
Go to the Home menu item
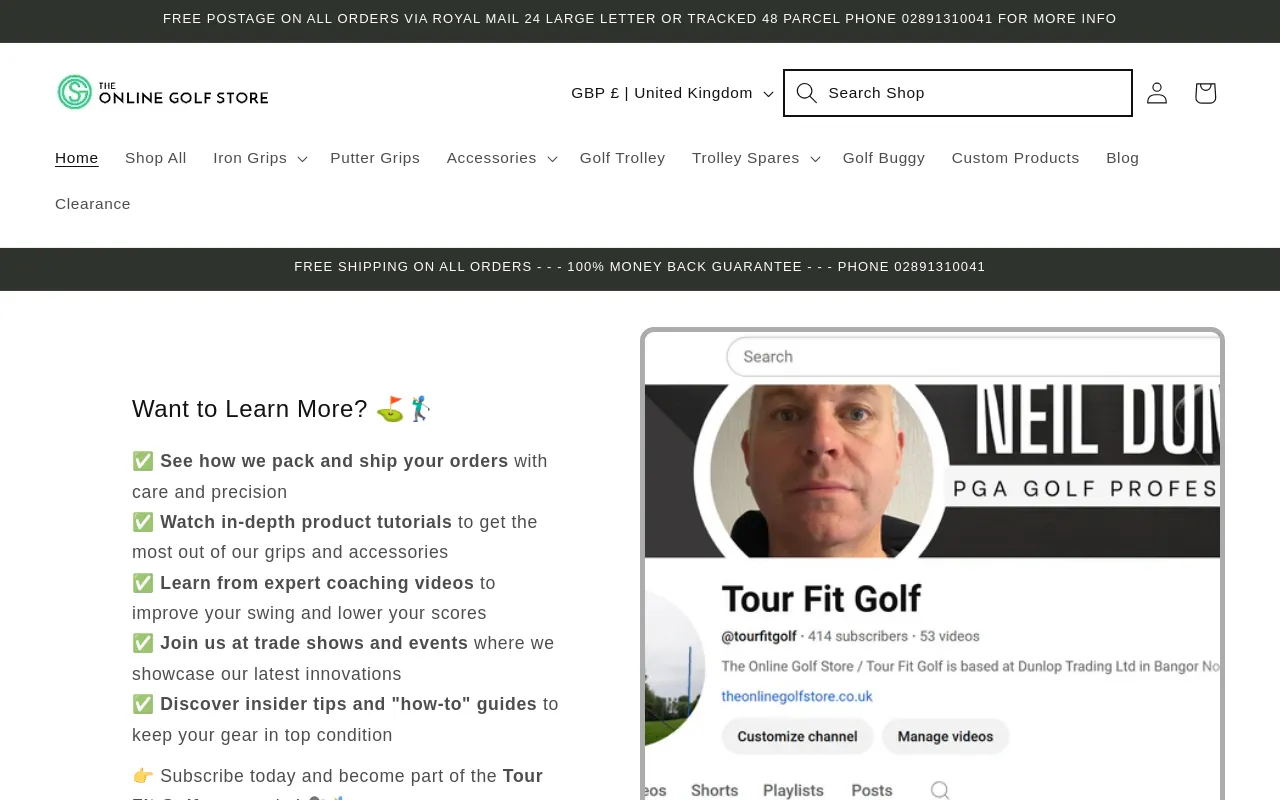click(x=77, y=158)
